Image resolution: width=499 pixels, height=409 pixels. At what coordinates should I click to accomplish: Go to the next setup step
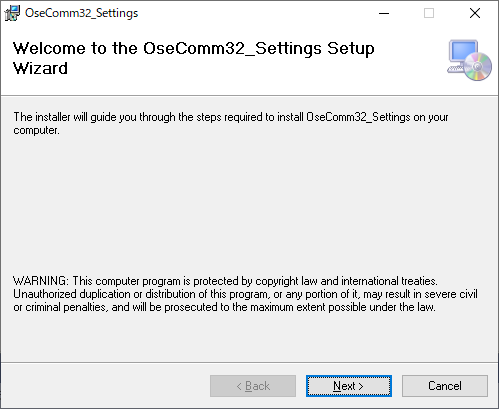click(349, 386)
